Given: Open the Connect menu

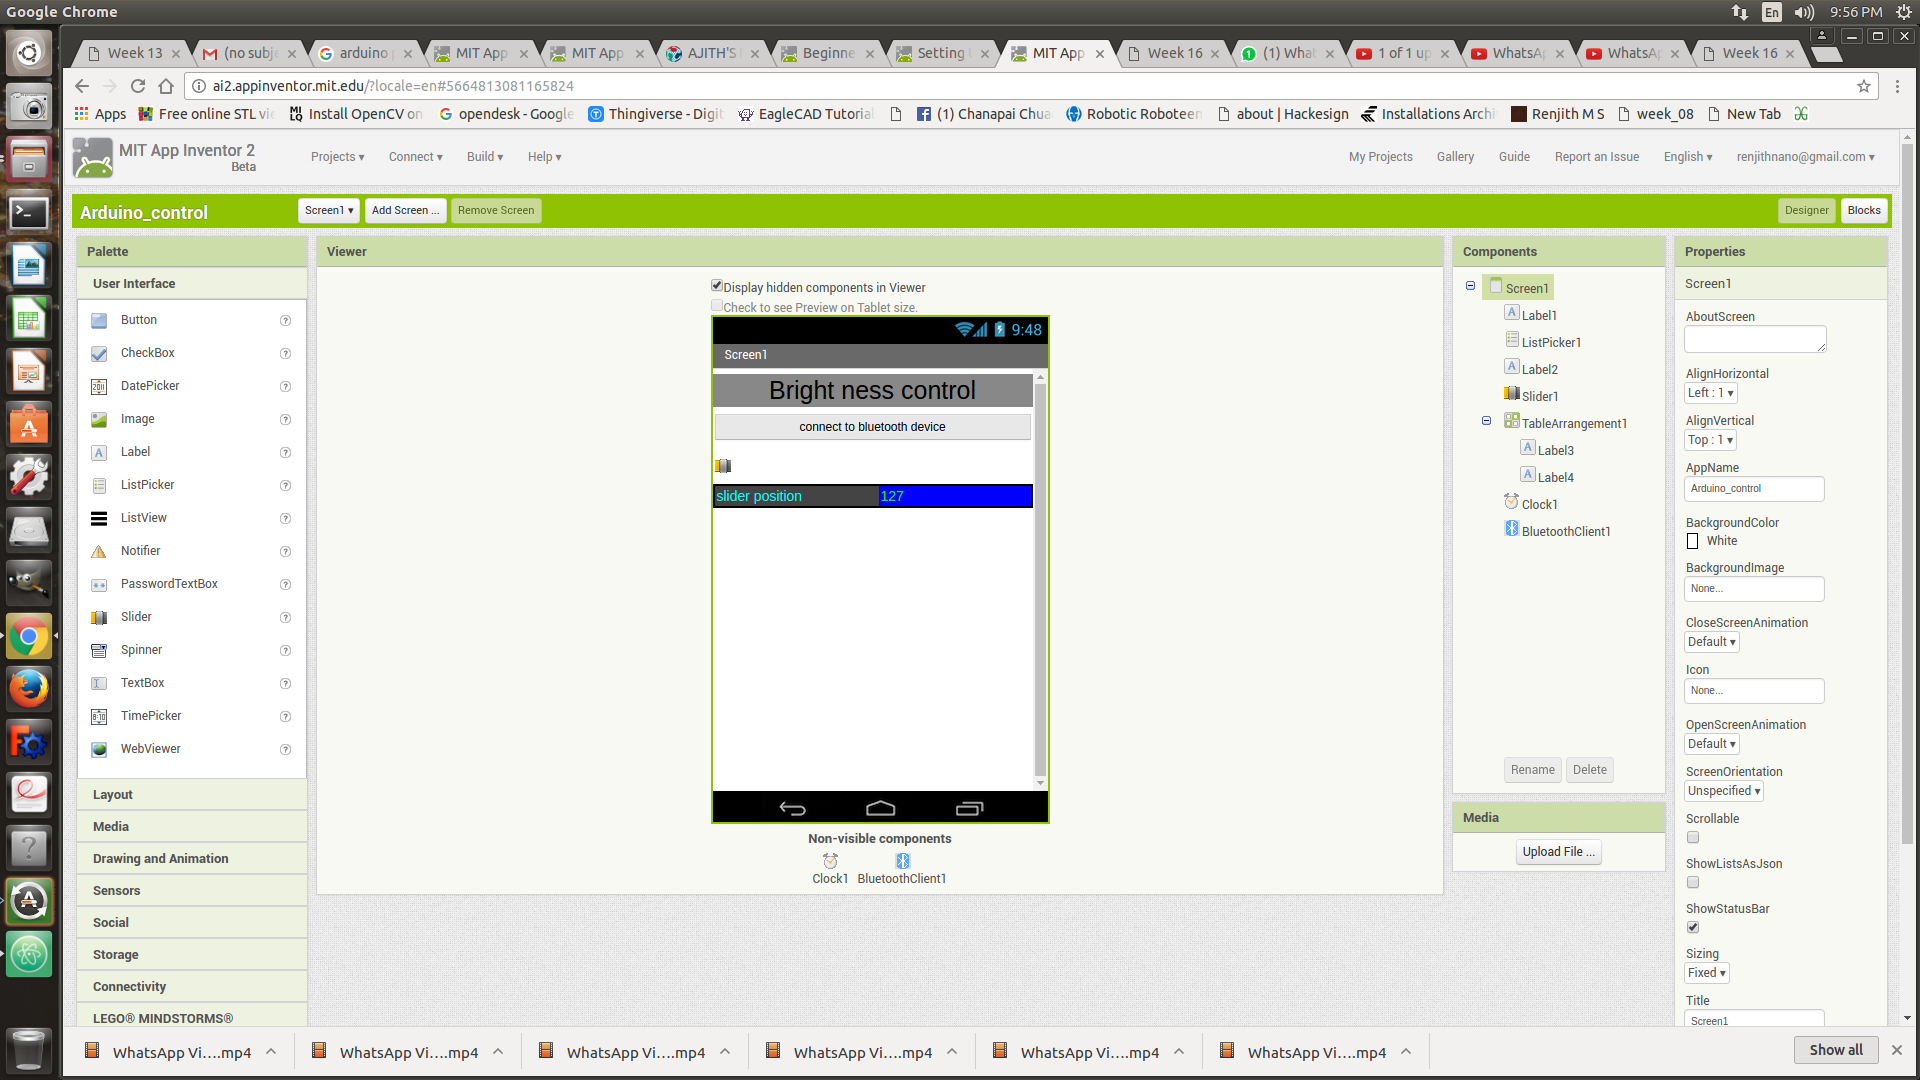Looking at the screenshot, I should [415, 157].
